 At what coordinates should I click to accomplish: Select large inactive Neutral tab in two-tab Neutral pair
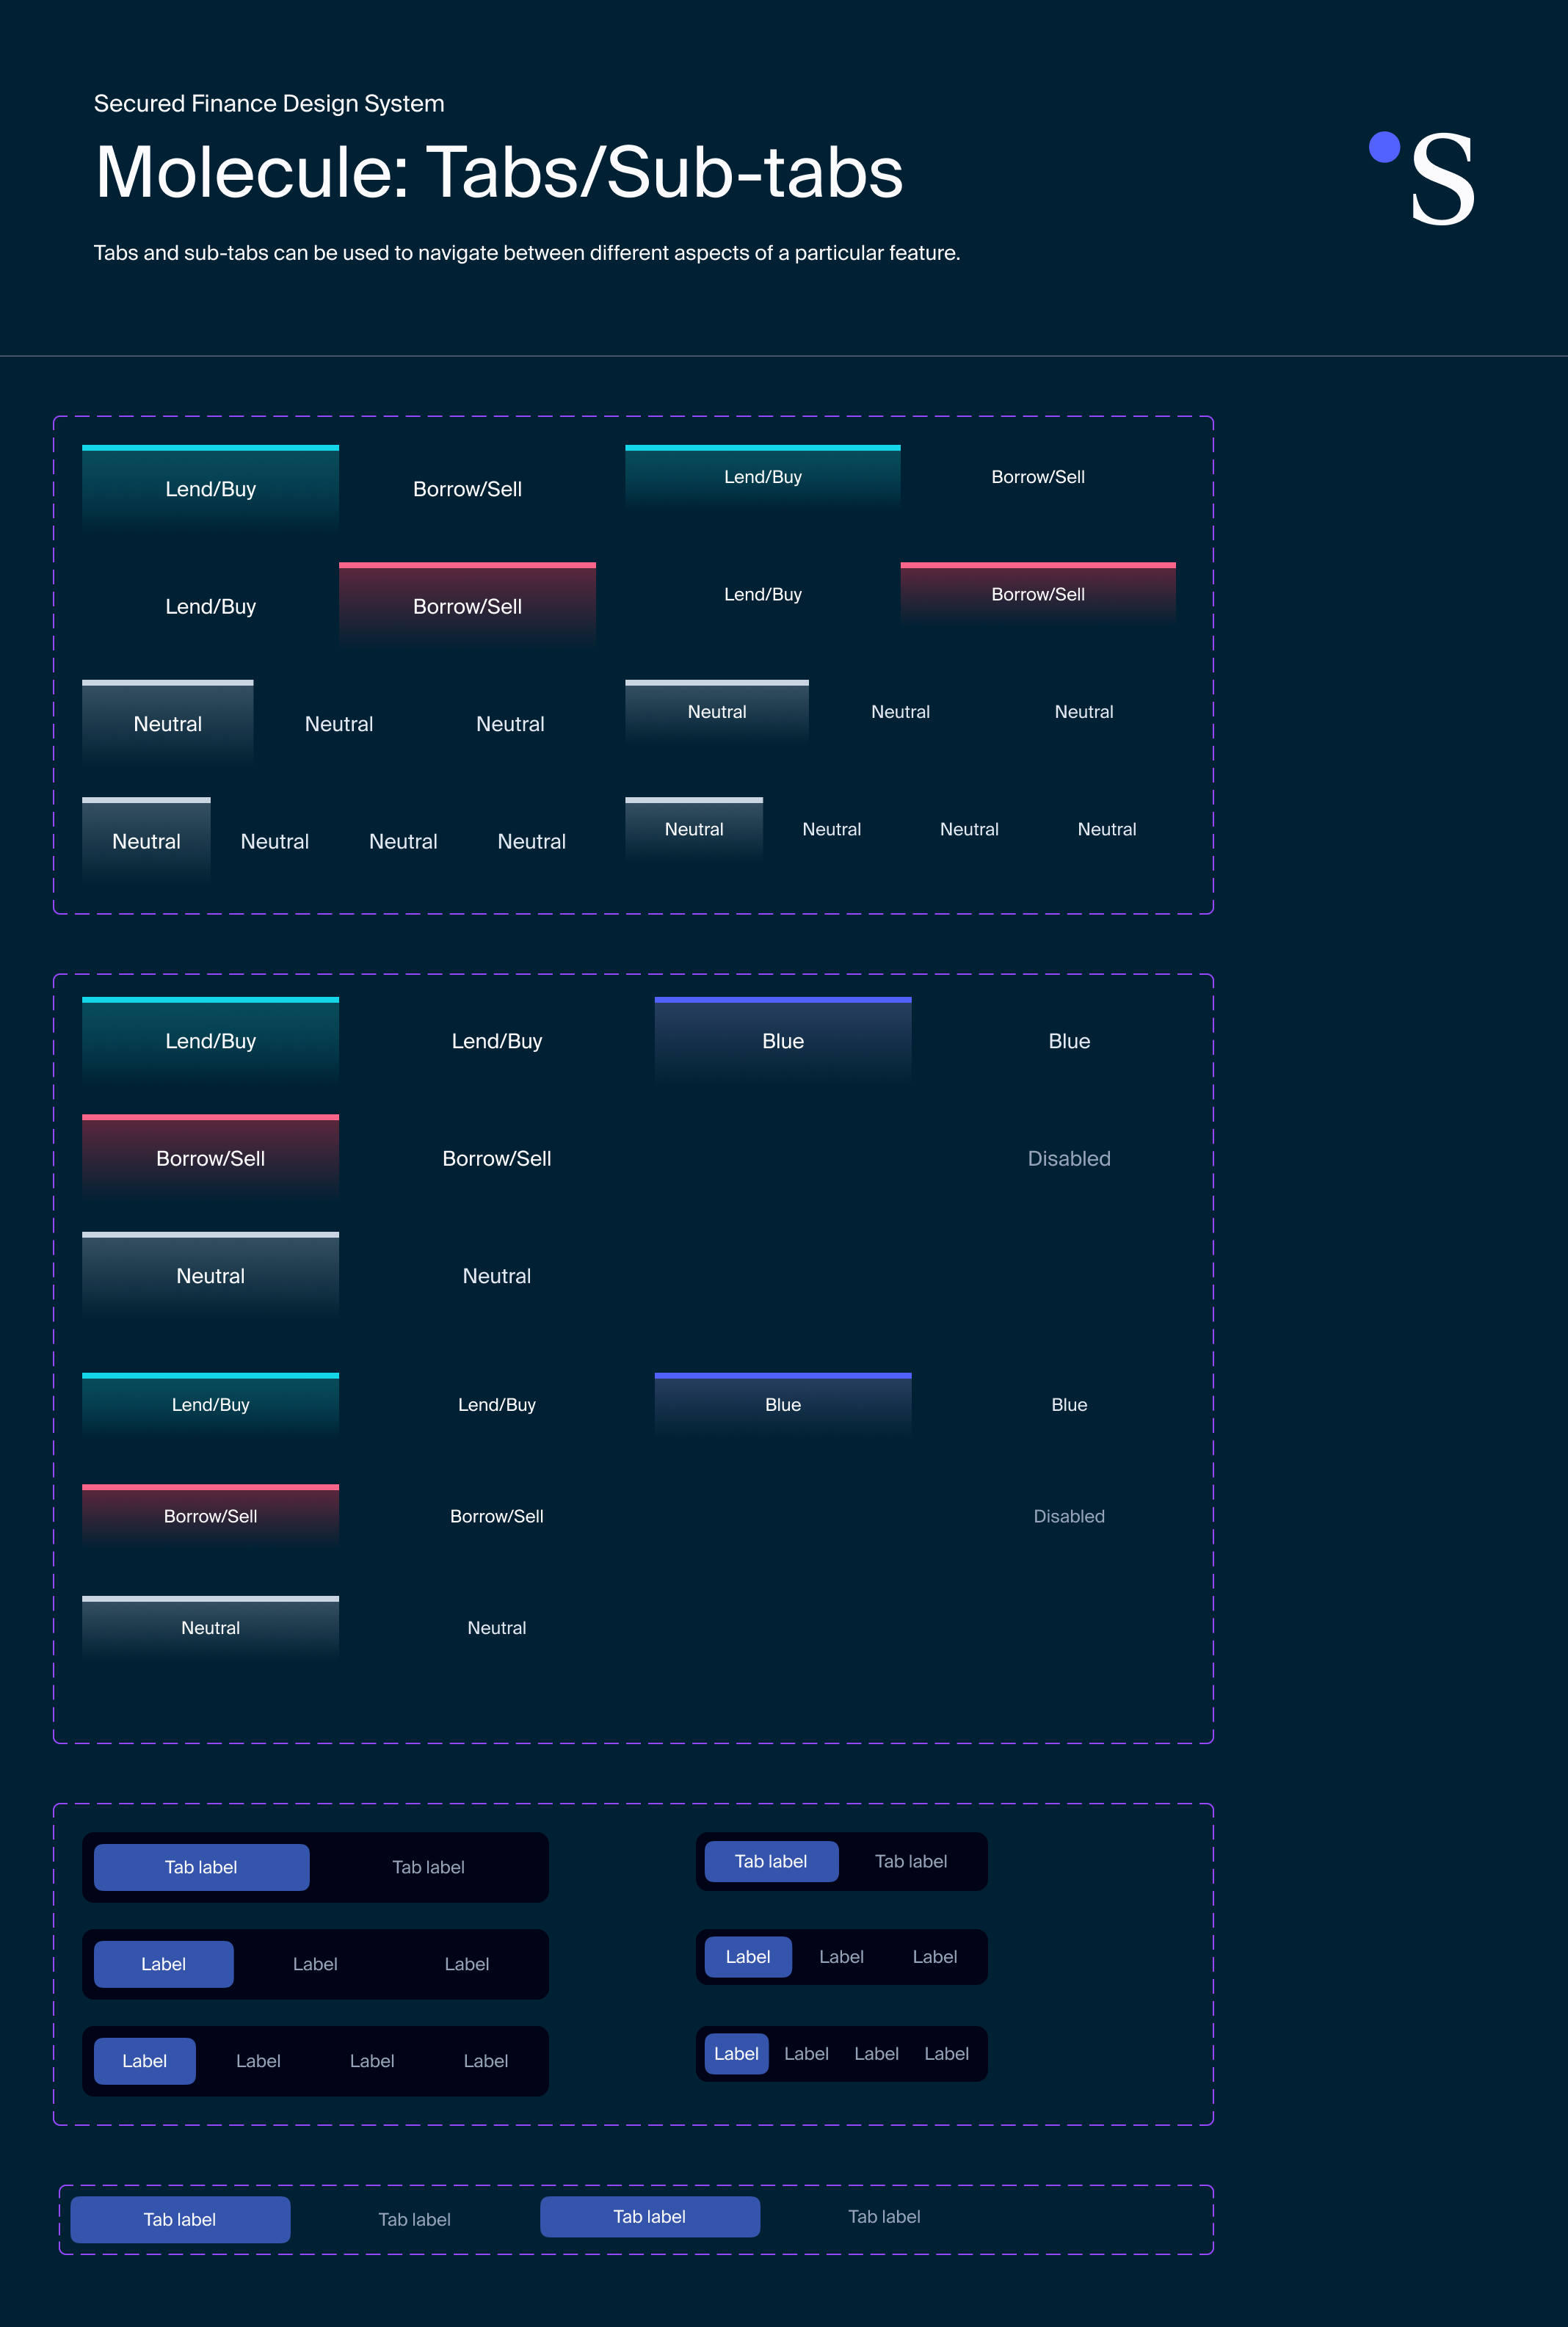pos(497,1276)
